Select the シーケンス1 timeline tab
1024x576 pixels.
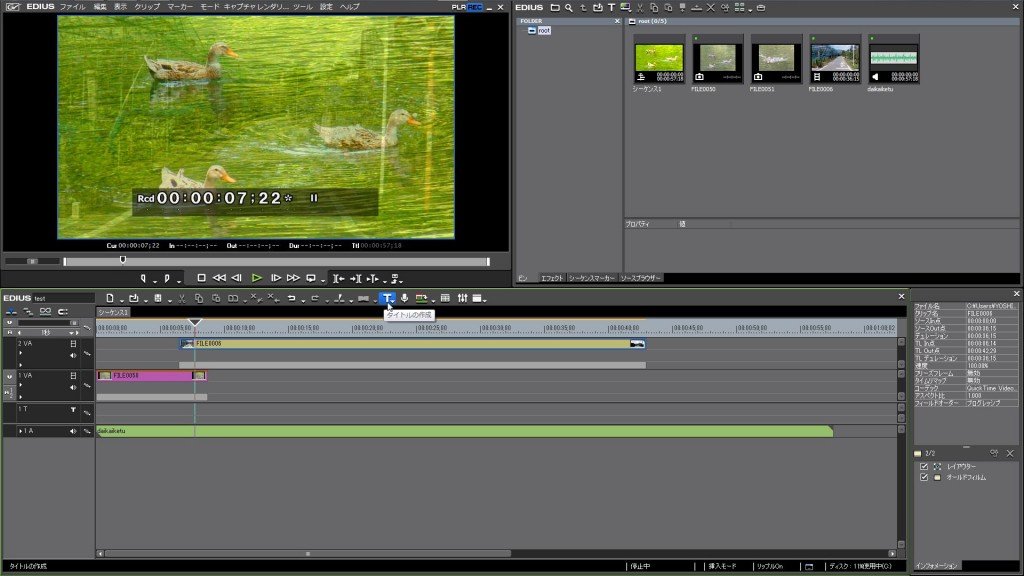[x=114, y=312]
